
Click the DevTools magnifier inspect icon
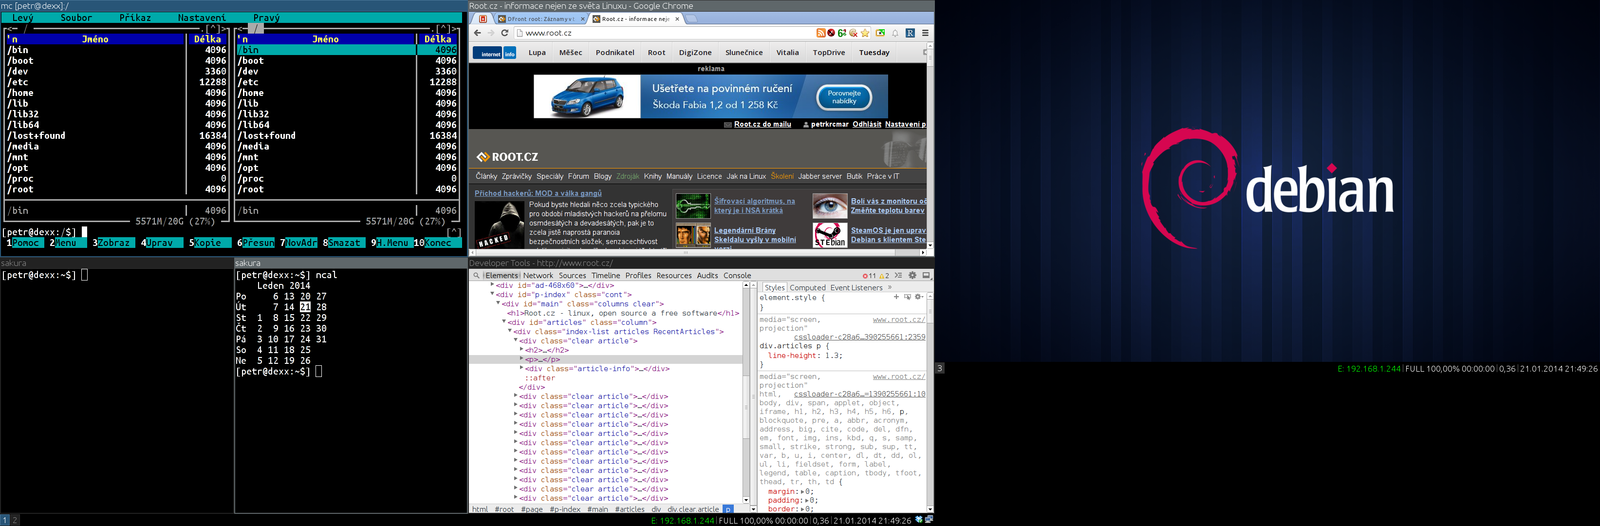pos(477,275)
